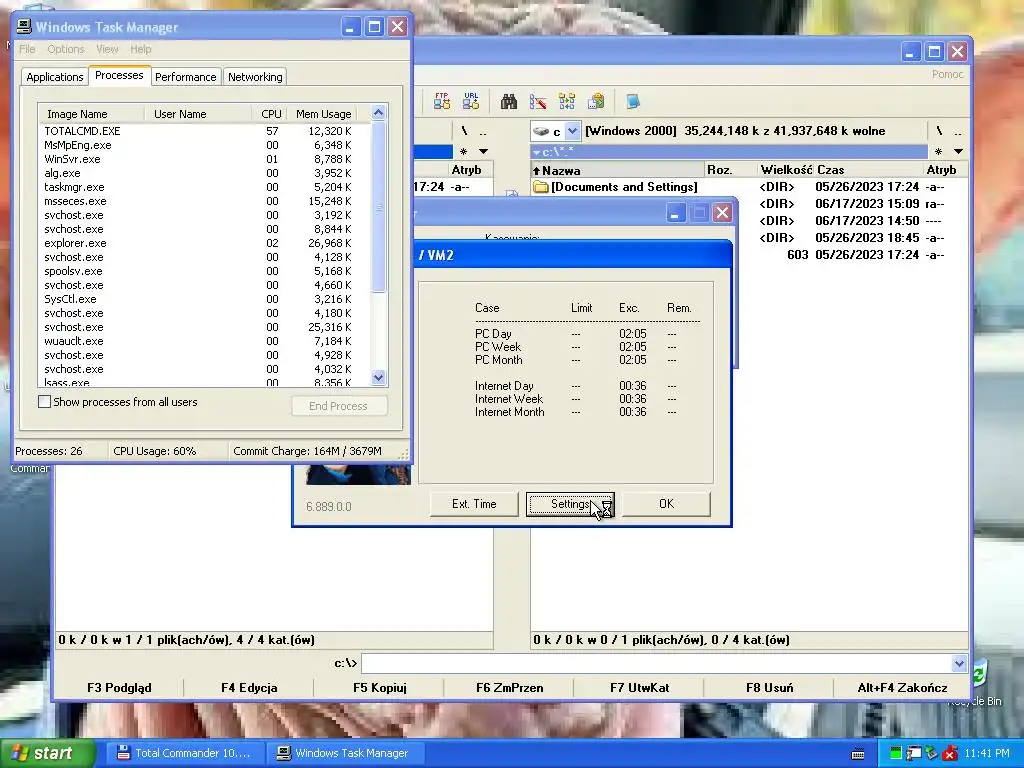This screenshot has height=768, width=1024.
Task: Sort right panel by Nazwa column
Action: (x=618, y=170)
